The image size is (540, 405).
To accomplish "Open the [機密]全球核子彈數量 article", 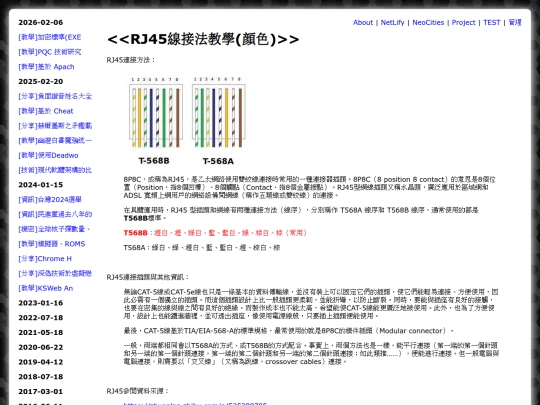I will (54, 229).
